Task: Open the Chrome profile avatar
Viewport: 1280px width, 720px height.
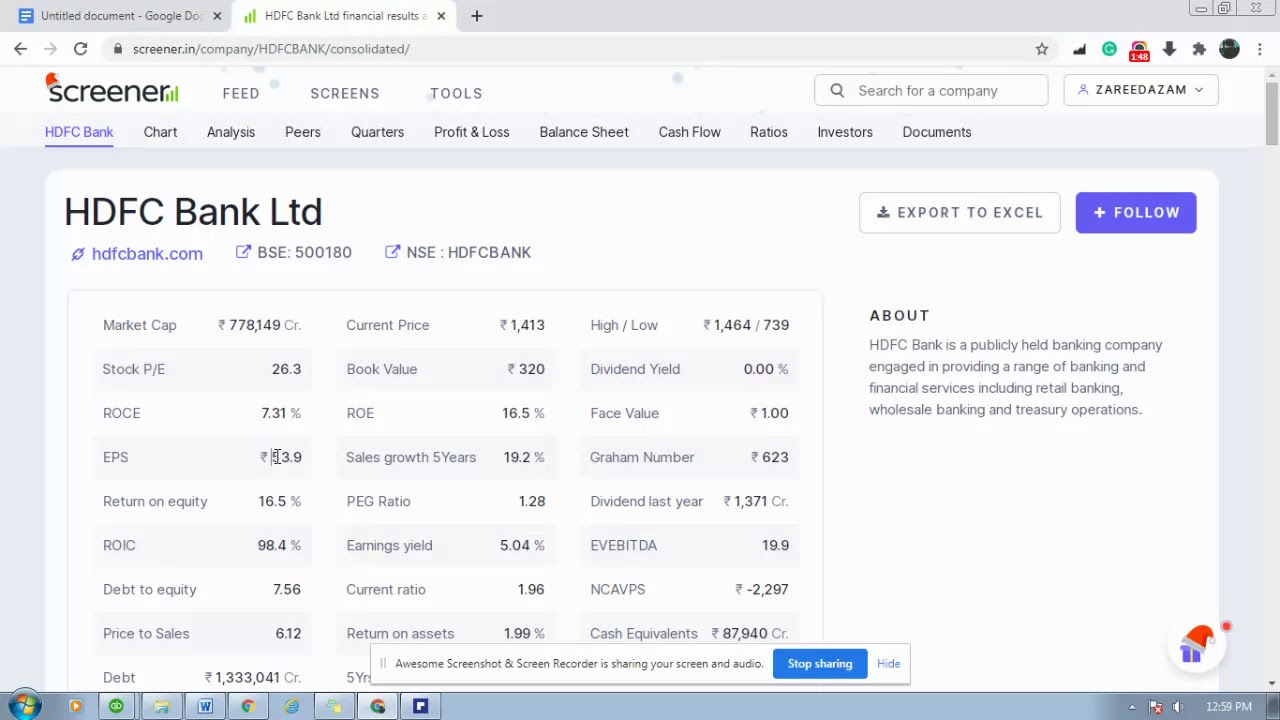Action: coord(1229,48)
